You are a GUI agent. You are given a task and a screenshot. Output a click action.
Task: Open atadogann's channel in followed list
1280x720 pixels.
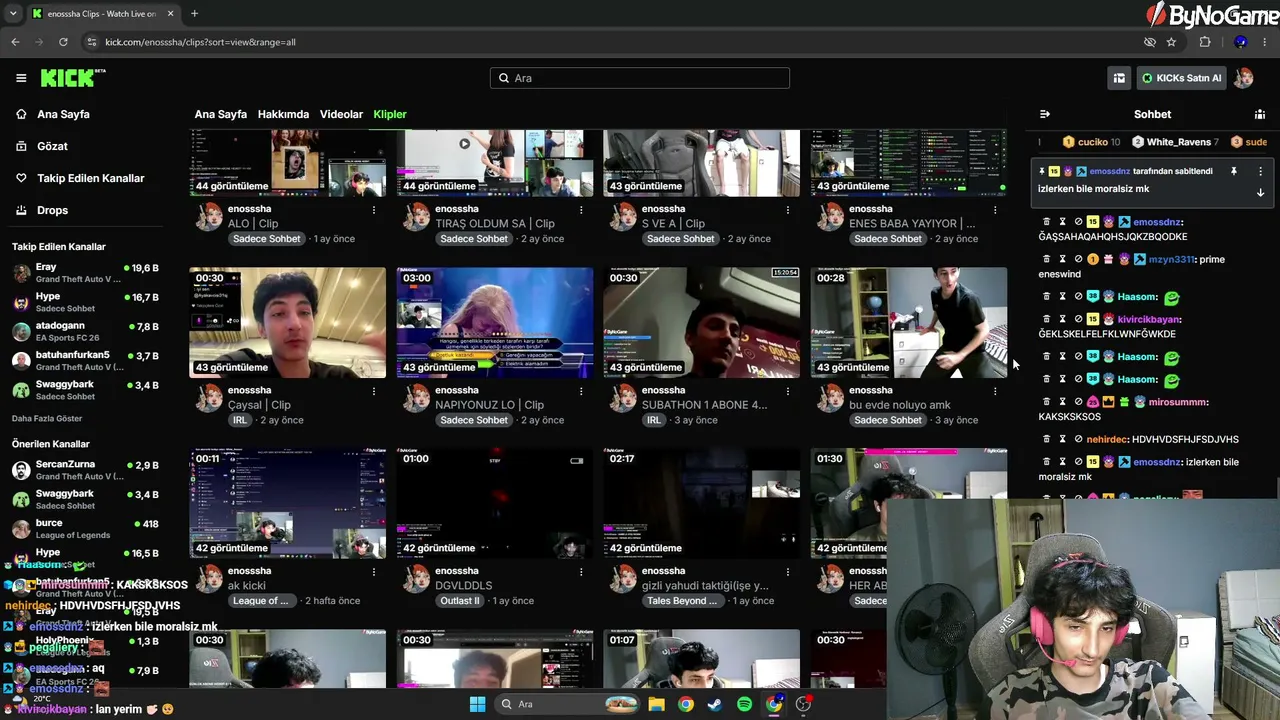click(x=86, y=331)
